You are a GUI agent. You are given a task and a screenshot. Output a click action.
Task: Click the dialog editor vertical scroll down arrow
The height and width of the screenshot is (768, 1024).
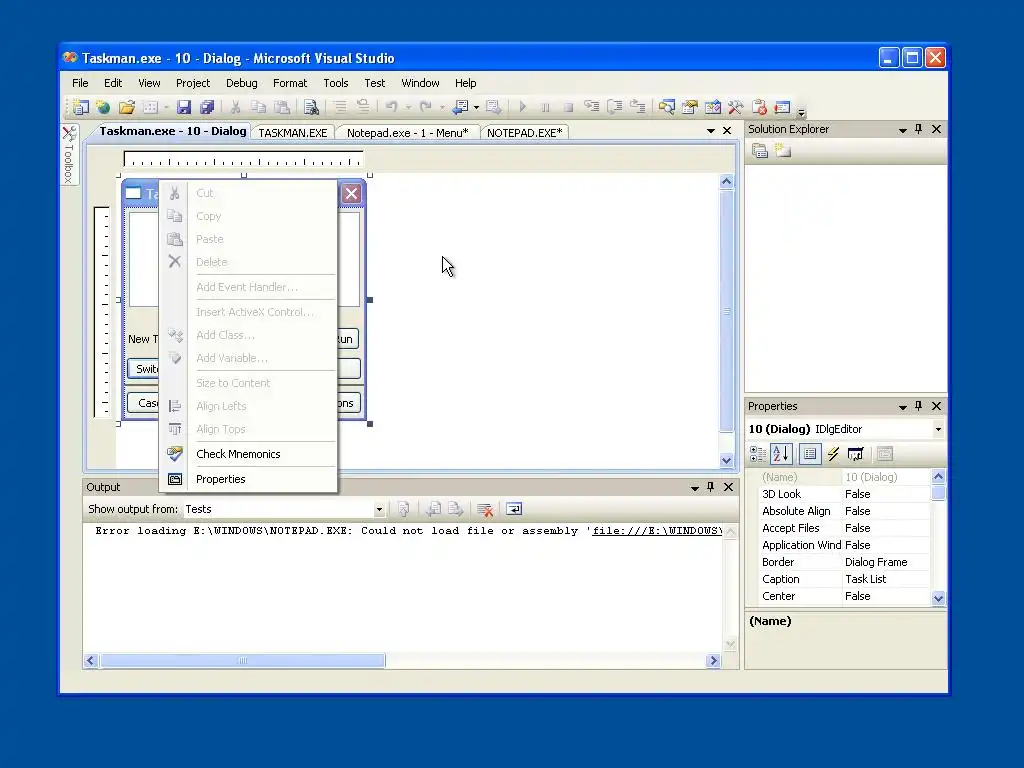726,460
